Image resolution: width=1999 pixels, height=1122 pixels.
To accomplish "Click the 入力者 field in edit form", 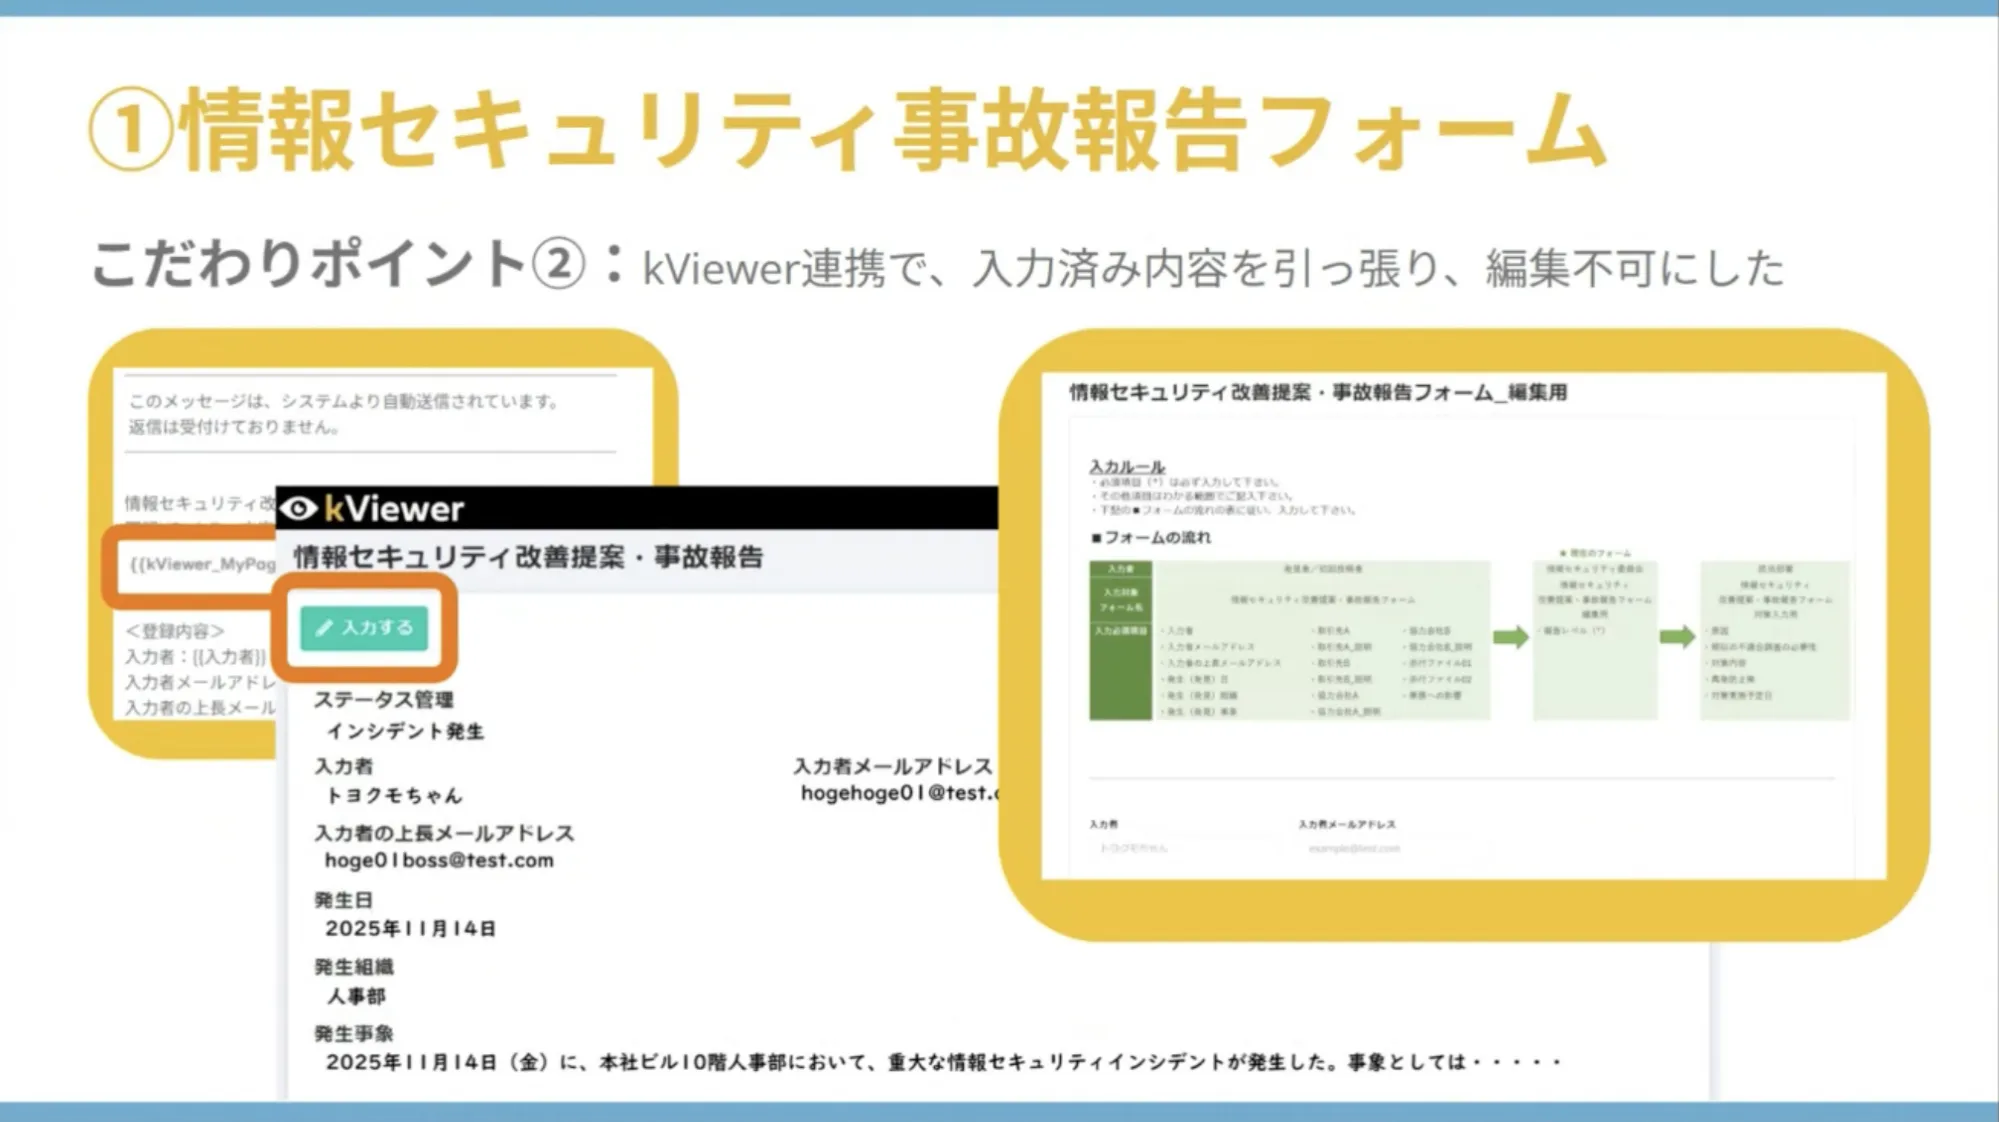I will click(x=1180, y=848).
